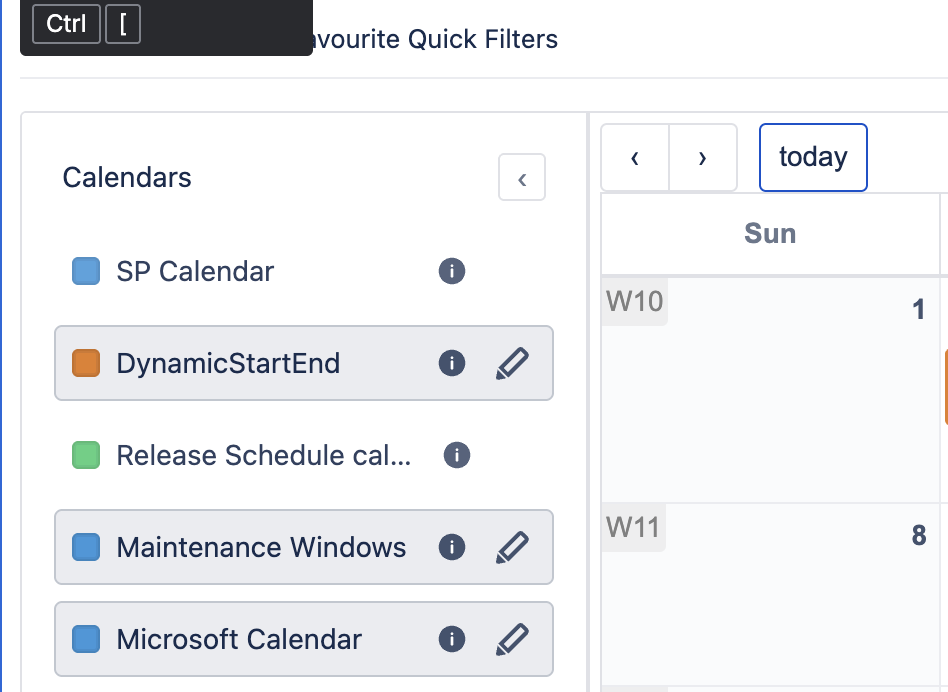This screenshot has height=692, width=948.
Task: Disable the Maintenance Windows calendar
Action: tap(85, 547)
